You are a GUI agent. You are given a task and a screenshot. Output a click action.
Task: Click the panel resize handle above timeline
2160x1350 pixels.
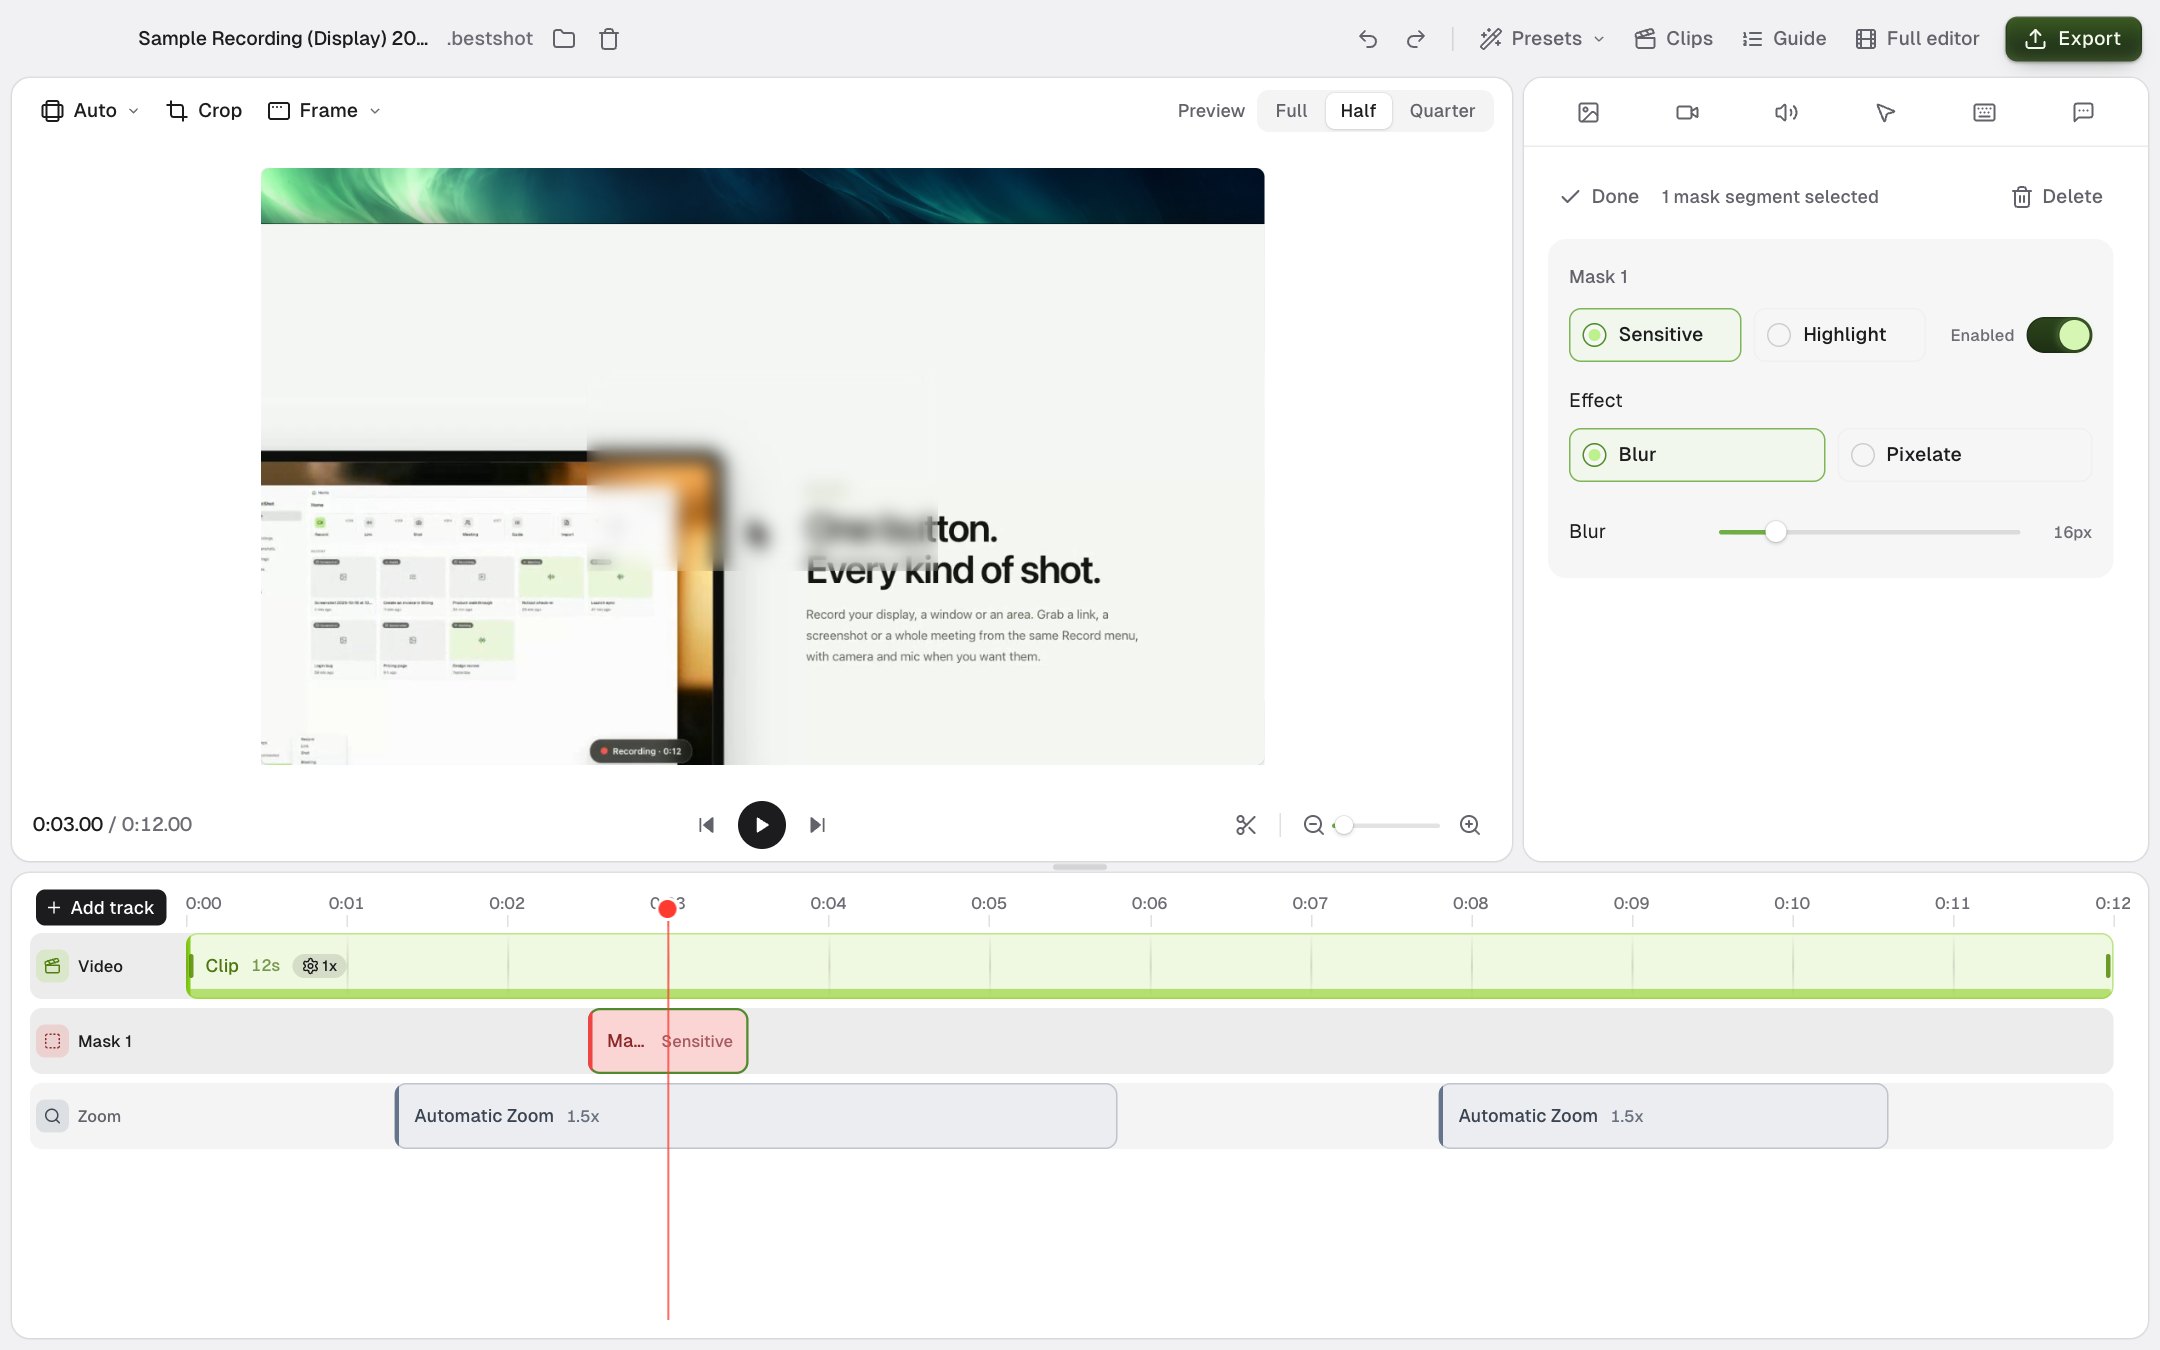tap(1080, 867)
